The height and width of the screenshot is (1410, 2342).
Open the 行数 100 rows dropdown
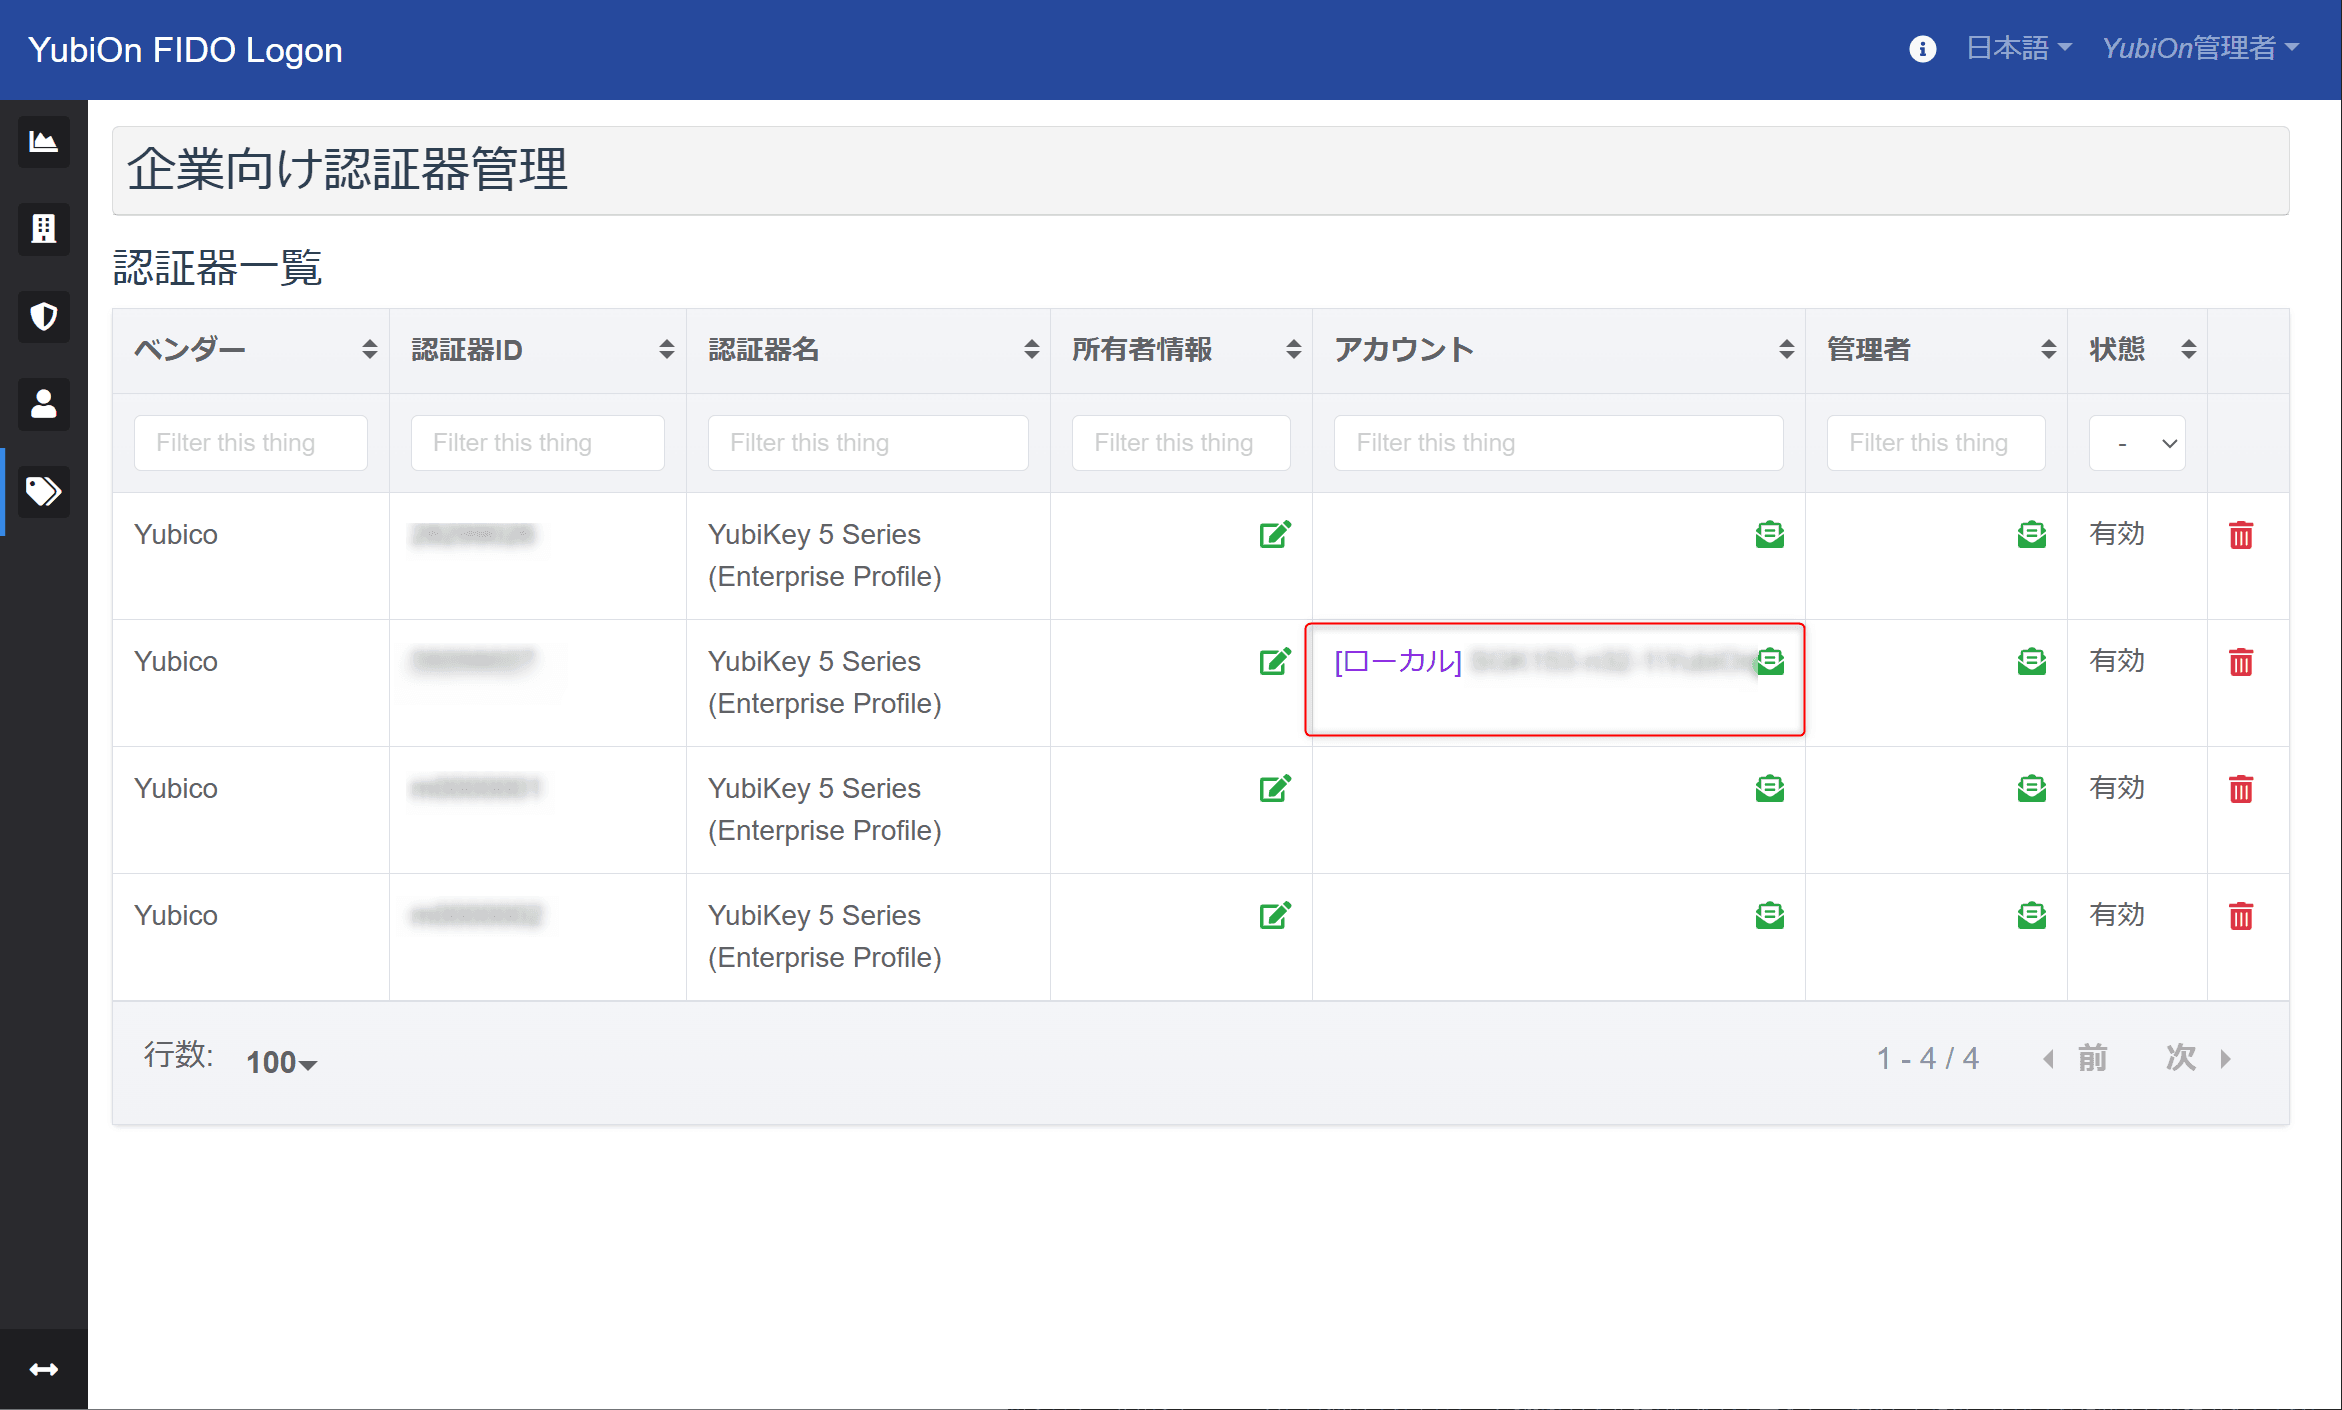(281, 1062)
